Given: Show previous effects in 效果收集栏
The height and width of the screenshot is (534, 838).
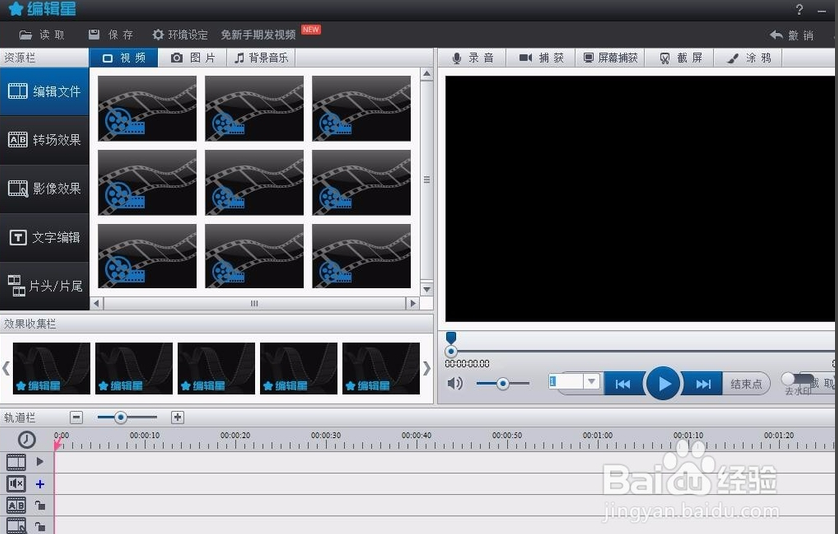Looking at the screenshot, I should click(x=5, y=368).
